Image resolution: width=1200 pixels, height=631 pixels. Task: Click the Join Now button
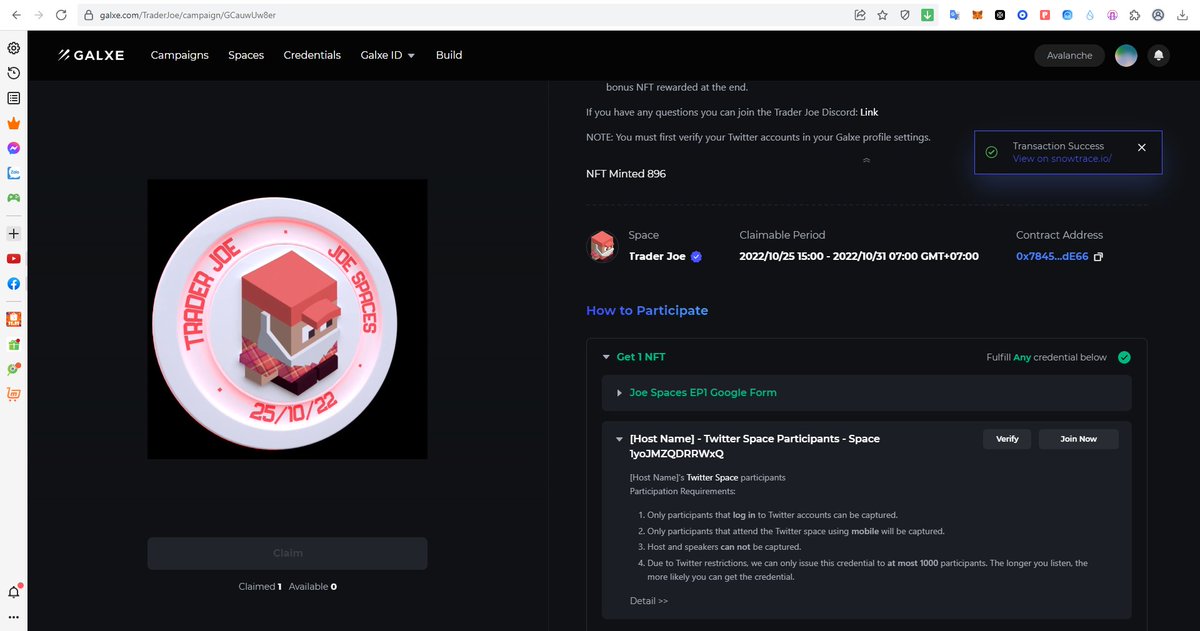click(x=1079, y=439)
